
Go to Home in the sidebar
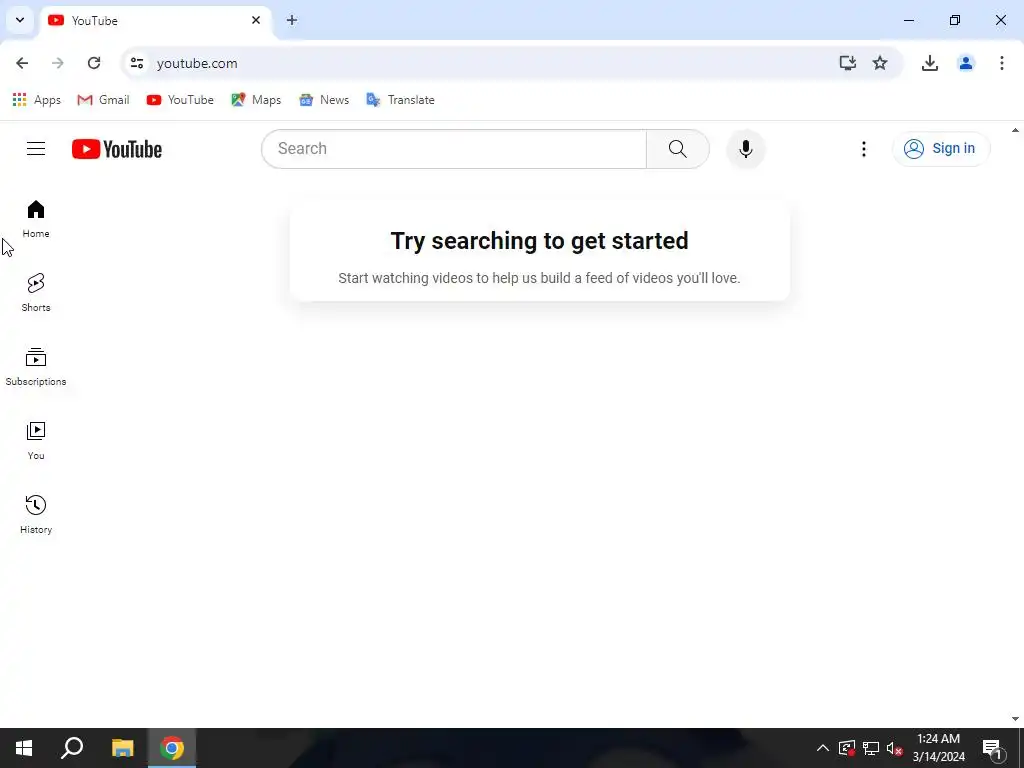(36, 219)
